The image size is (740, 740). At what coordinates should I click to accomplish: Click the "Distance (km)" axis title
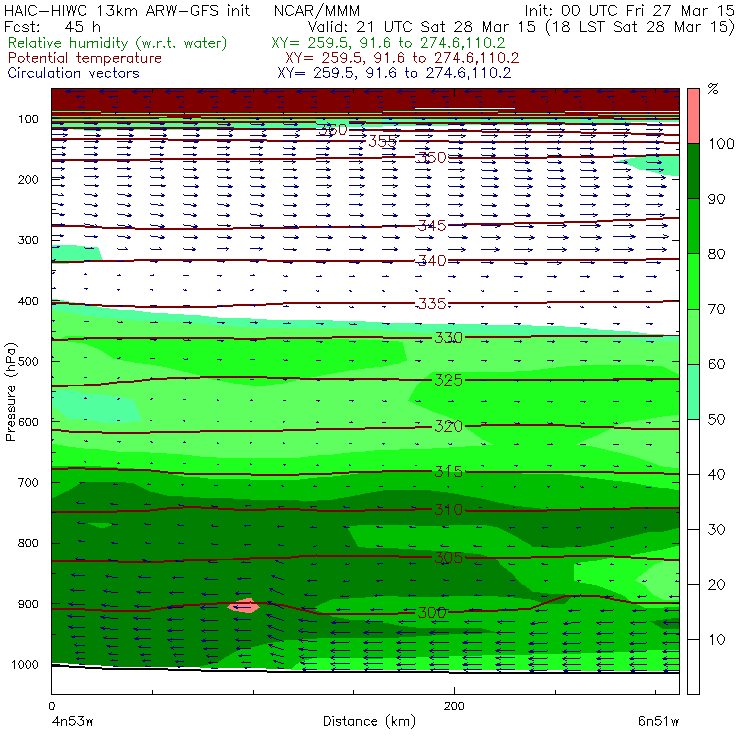point(370,721)
